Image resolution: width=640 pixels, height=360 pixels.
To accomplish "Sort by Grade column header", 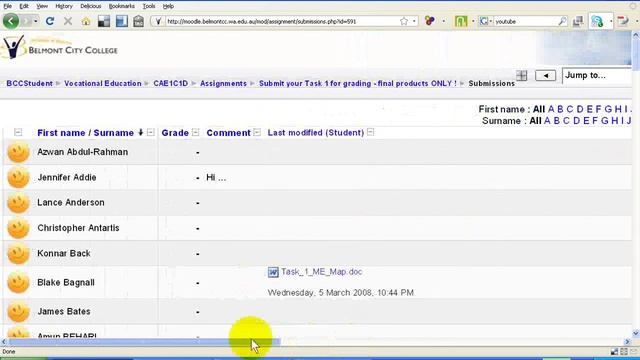I will (175, 133).
